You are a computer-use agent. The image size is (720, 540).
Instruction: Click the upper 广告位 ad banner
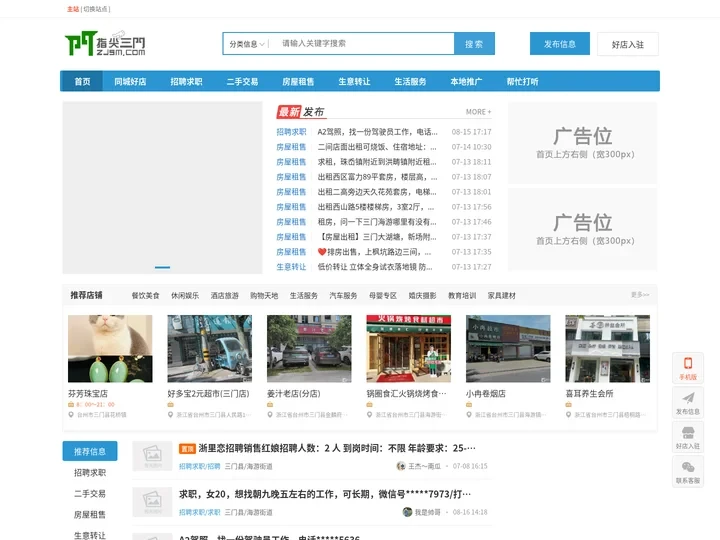[583, 143]
